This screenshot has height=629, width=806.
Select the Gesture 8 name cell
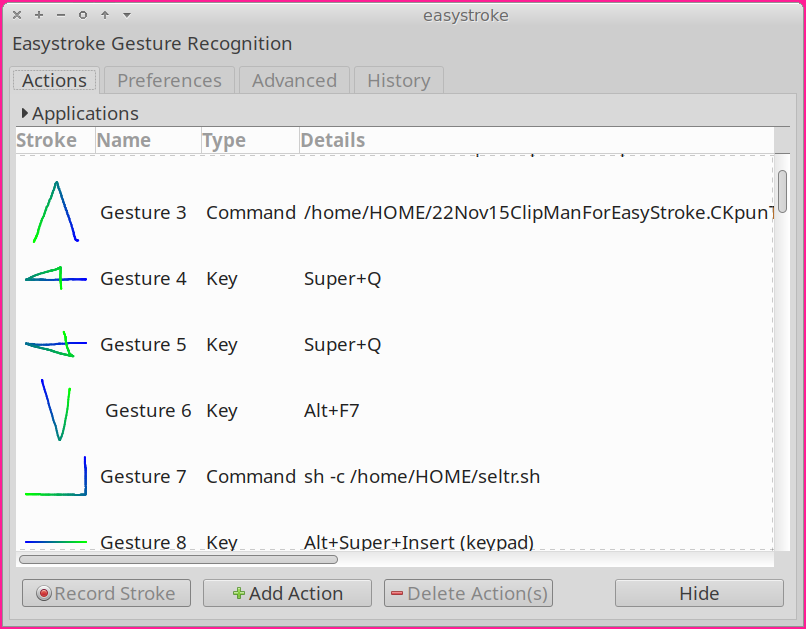(143, 542)
